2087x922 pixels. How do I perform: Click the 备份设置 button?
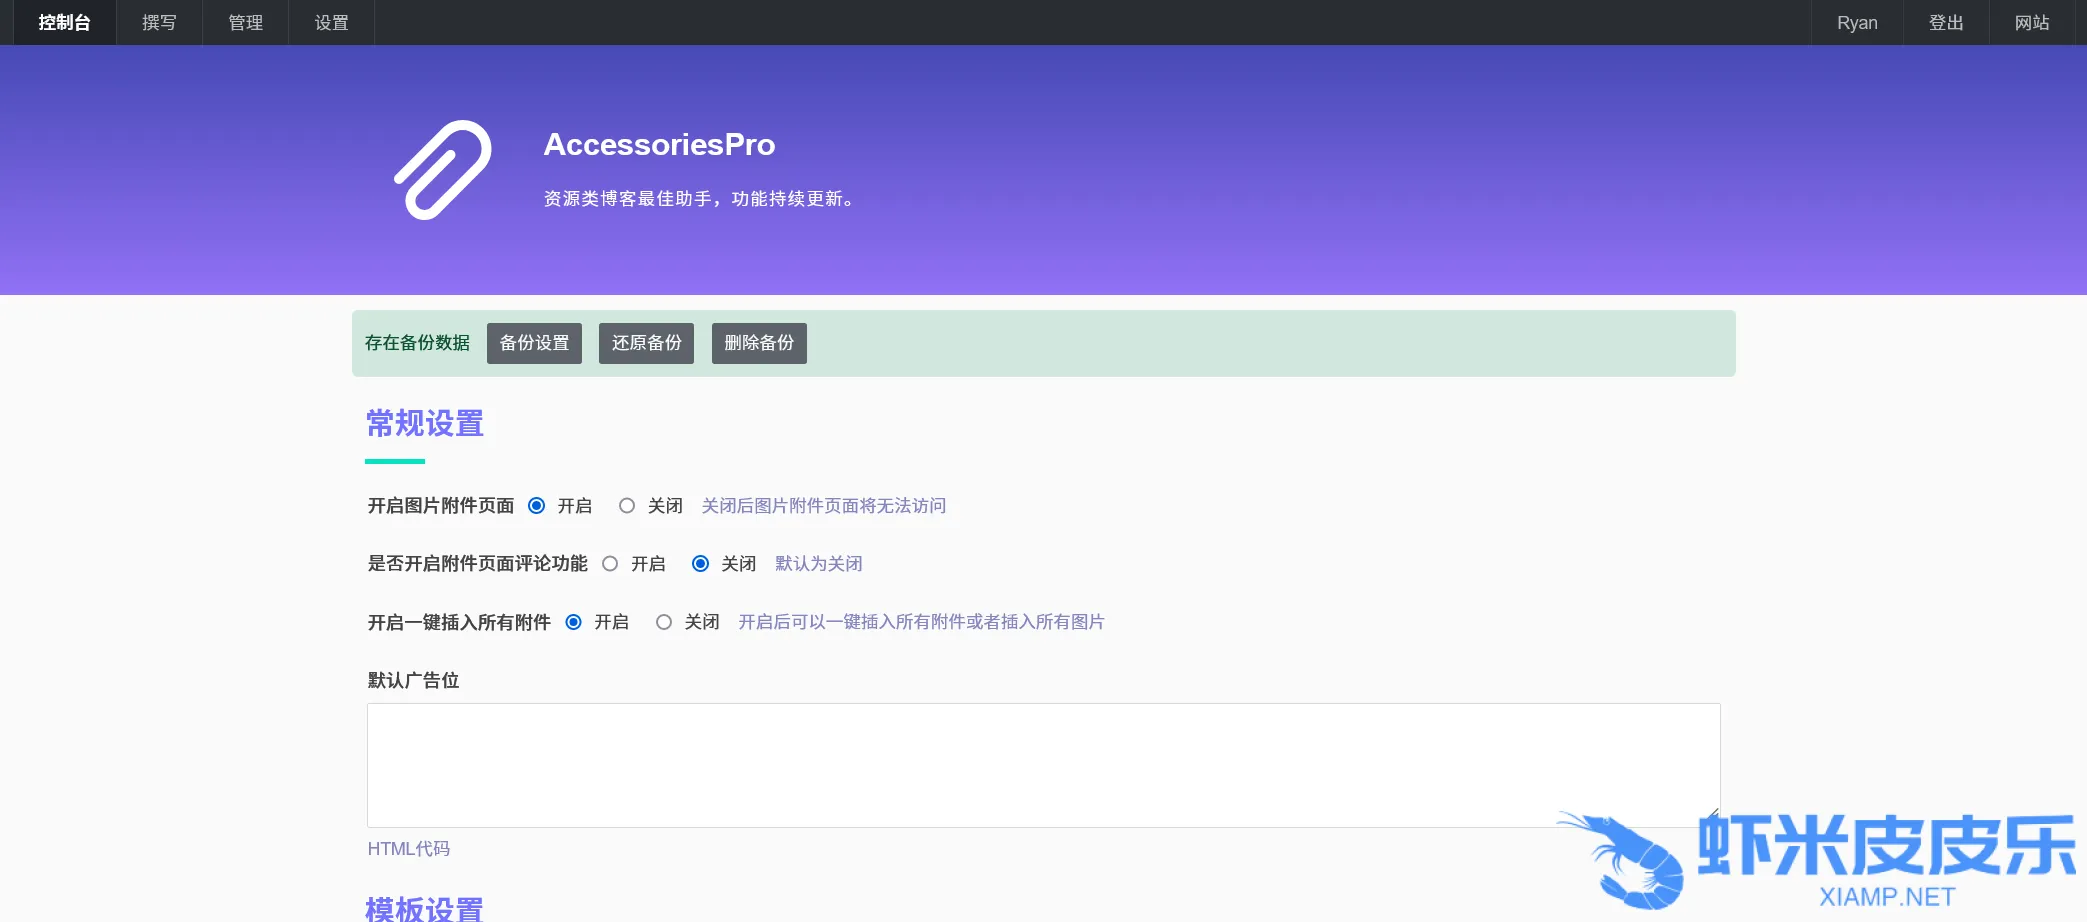click(534, 343)
